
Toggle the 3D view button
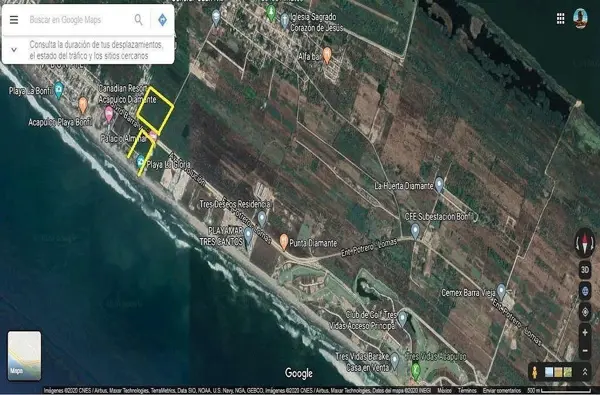pos(585,269)
